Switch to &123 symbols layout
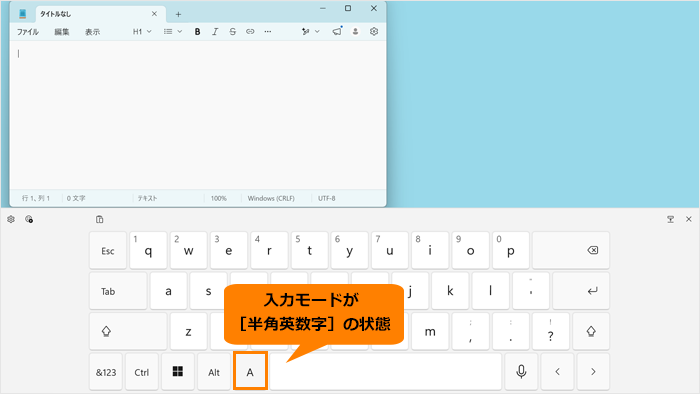 click(x=106, y=372)
